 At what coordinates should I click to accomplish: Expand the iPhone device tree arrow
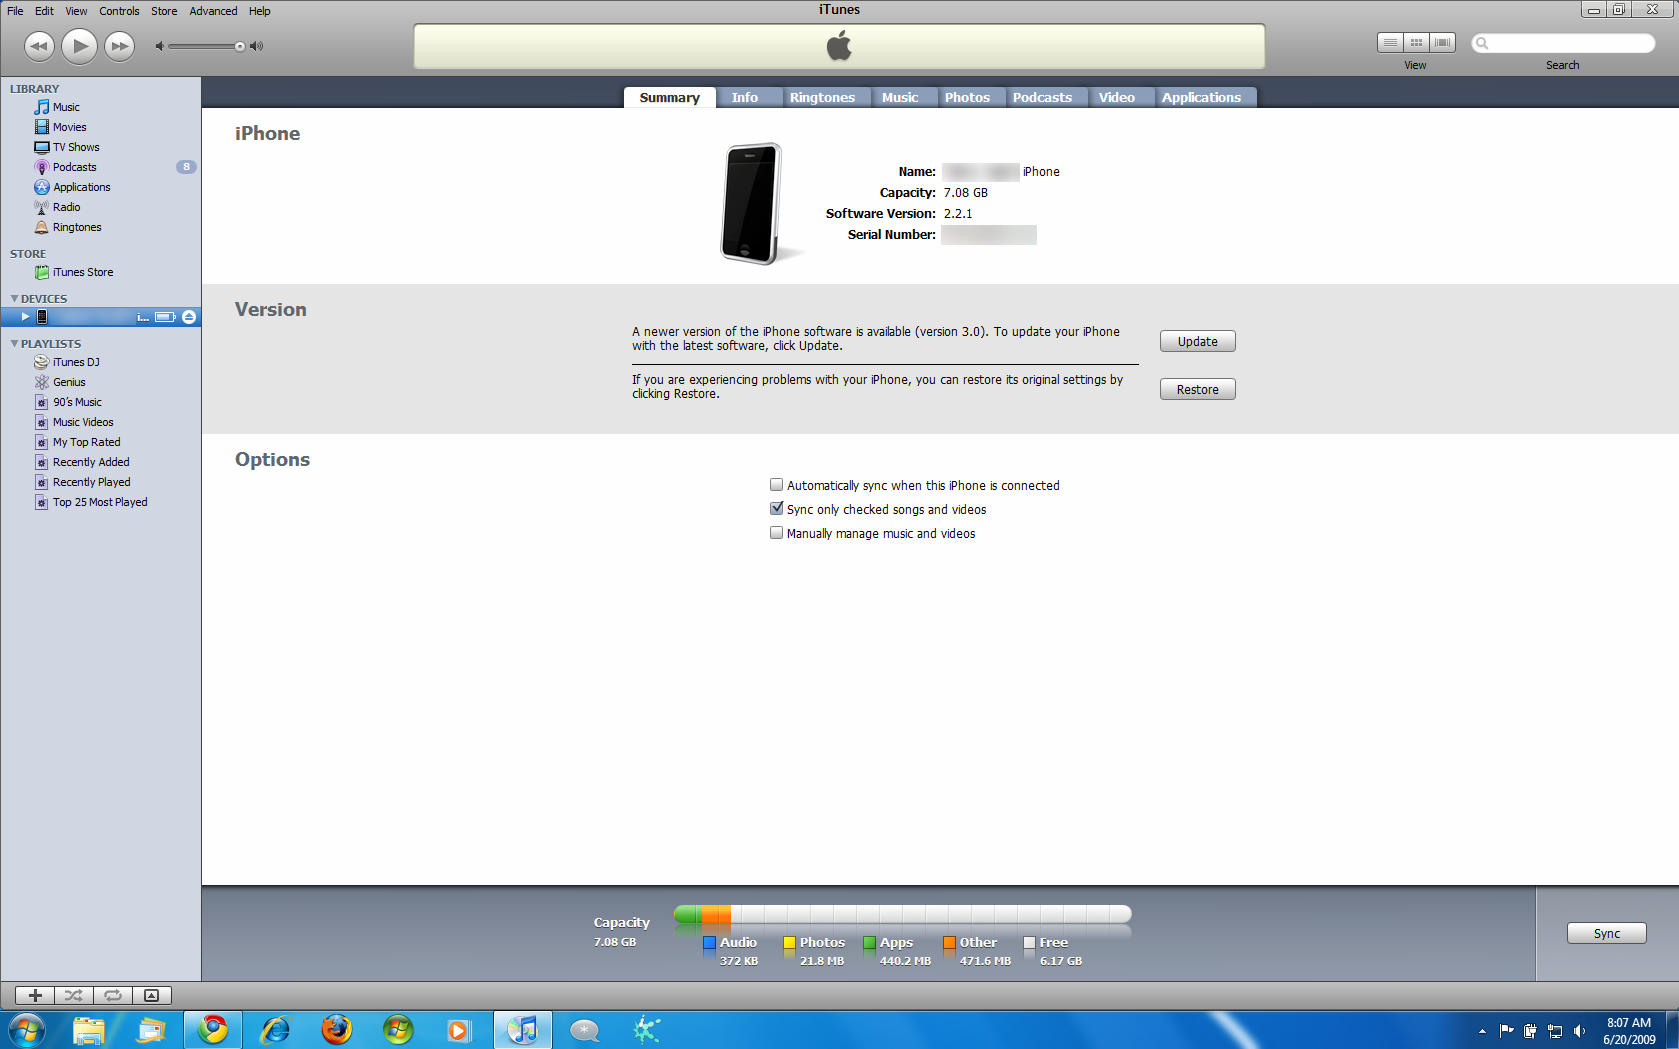click(x=25, y=317)
